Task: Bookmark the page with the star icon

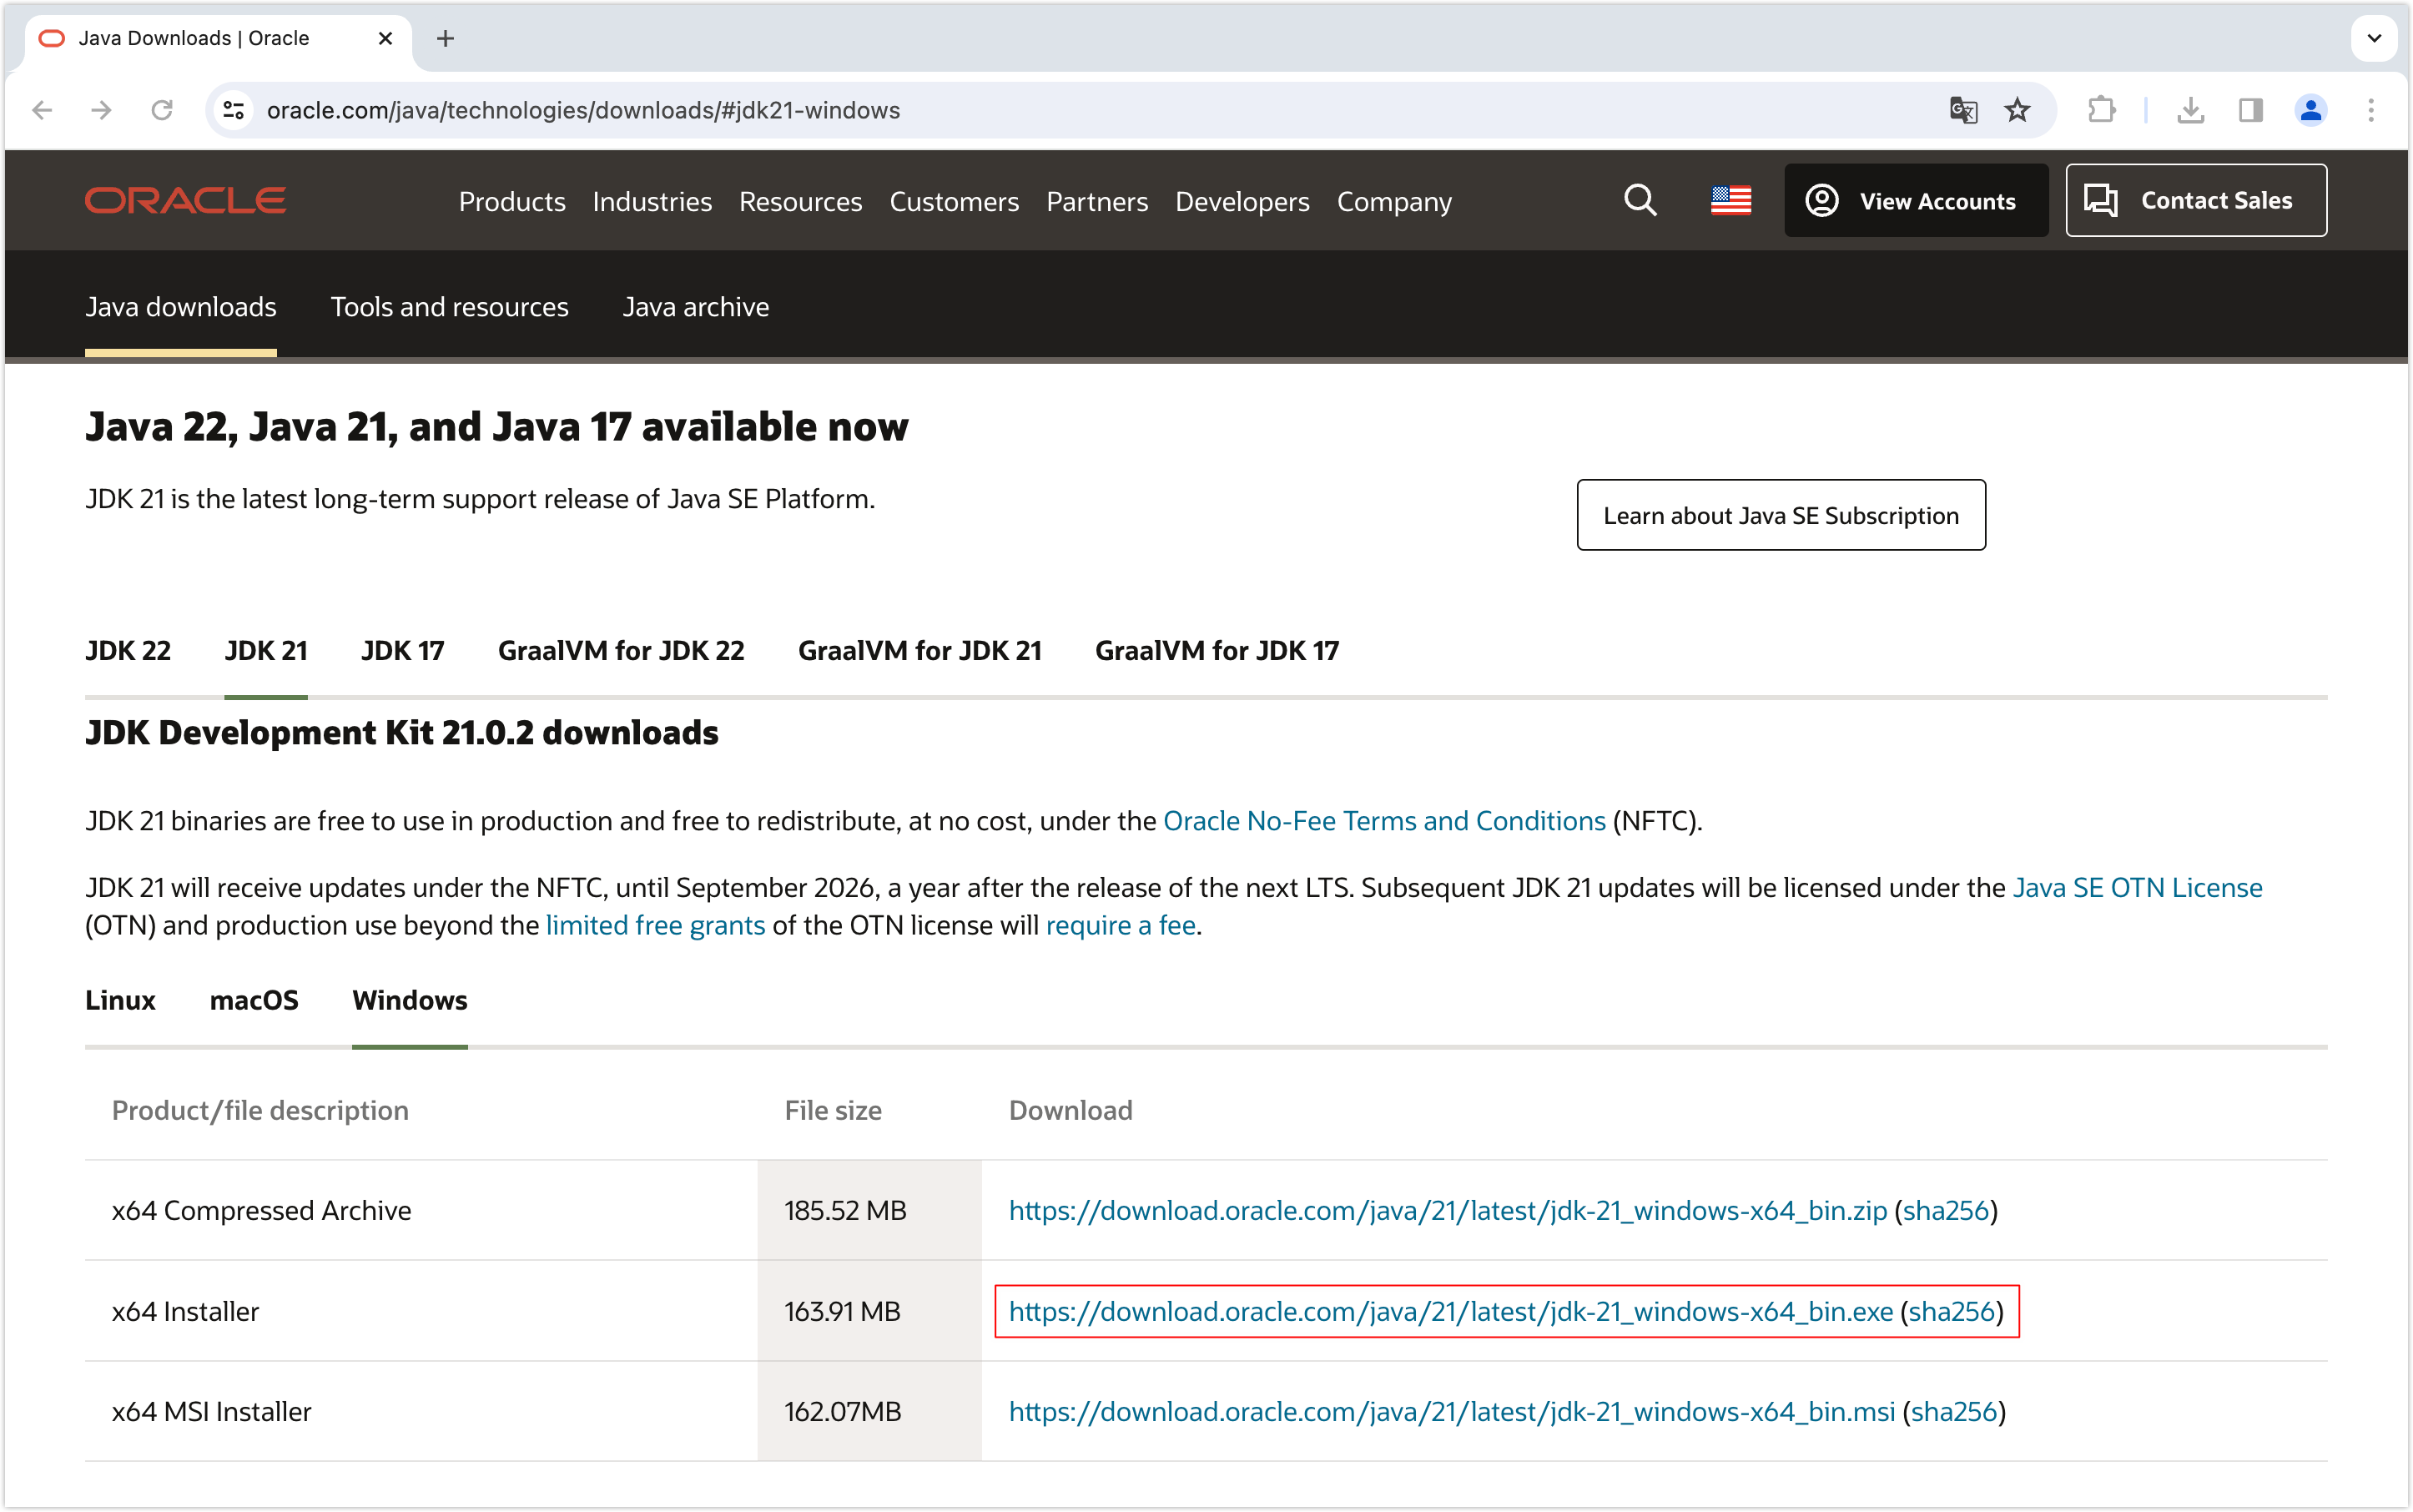Action: (2018, 110)
